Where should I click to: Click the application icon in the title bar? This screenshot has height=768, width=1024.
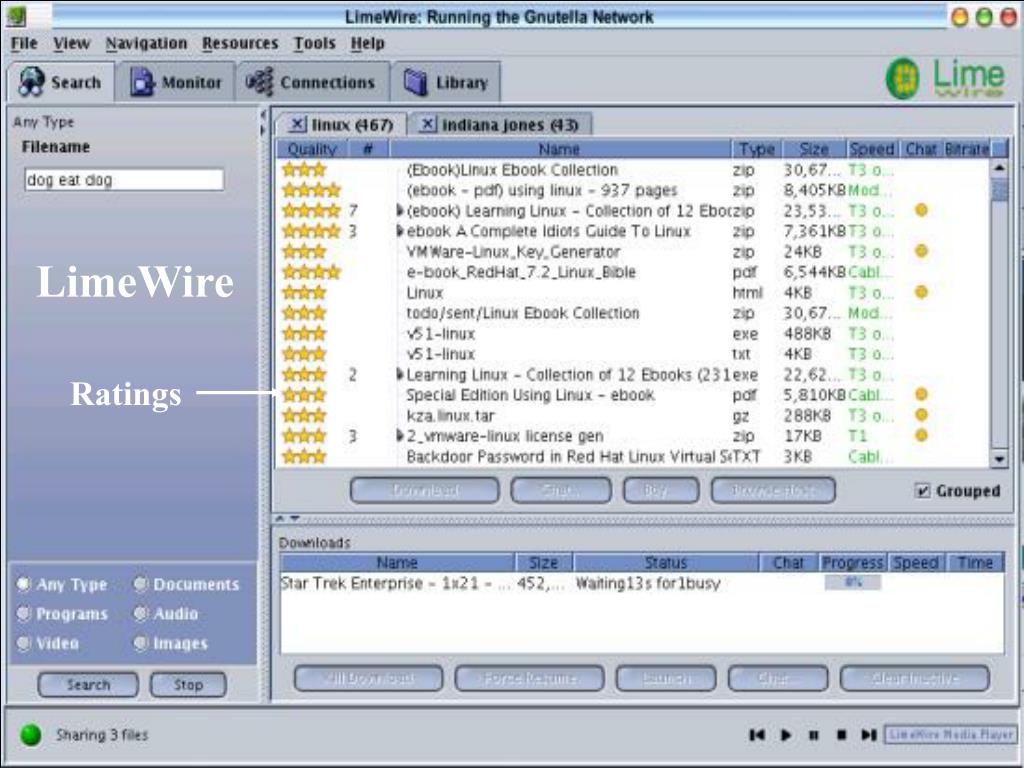[x=16, y=16]
